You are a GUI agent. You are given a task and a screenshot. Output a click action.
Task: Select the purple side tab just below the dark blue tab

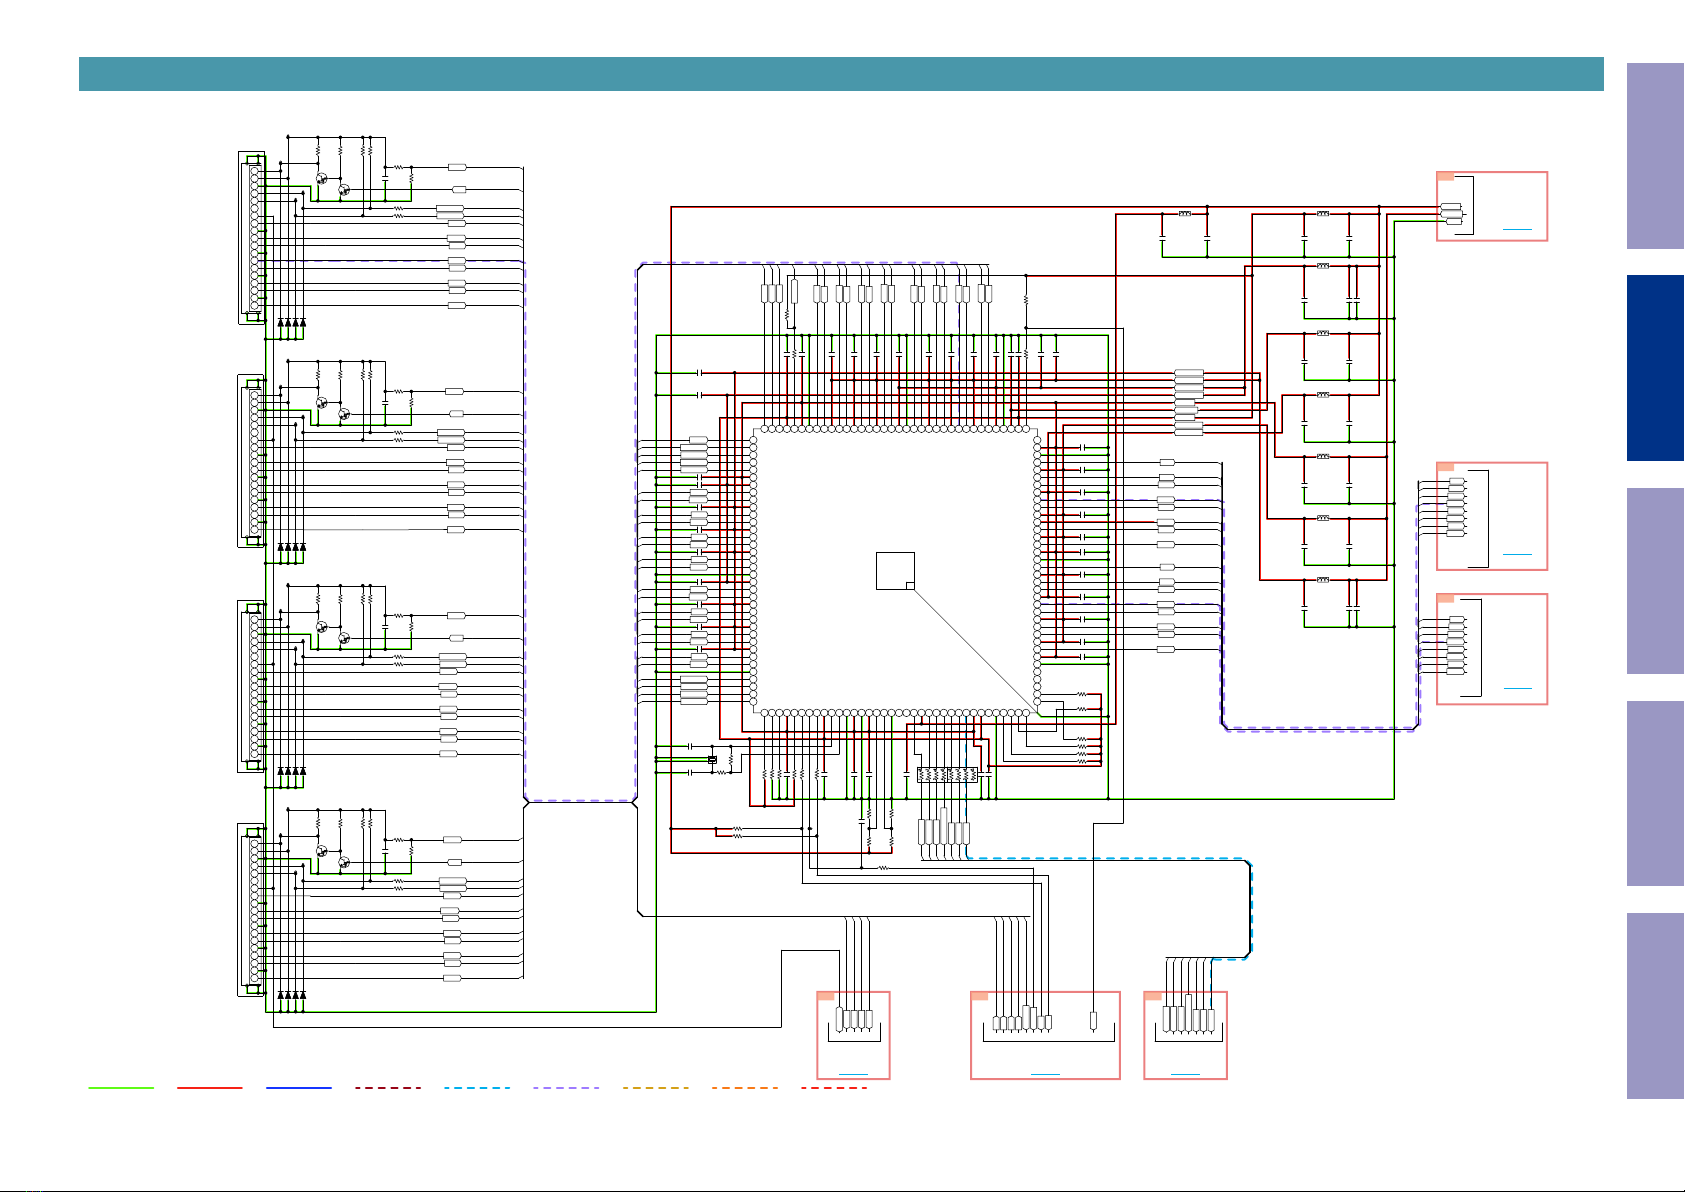click(x=1655, y=581)
